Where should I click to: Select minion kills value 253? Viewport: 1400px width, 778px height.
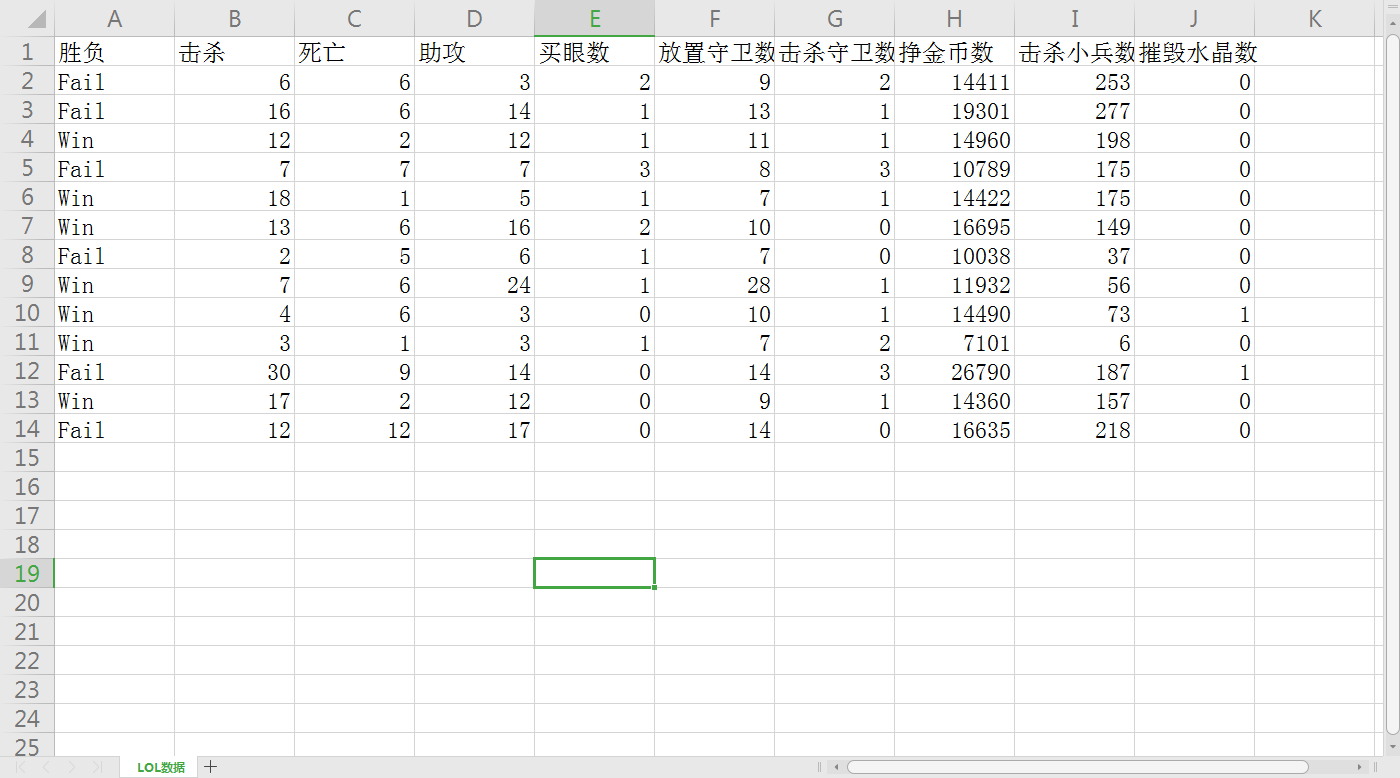[1074, 81]
